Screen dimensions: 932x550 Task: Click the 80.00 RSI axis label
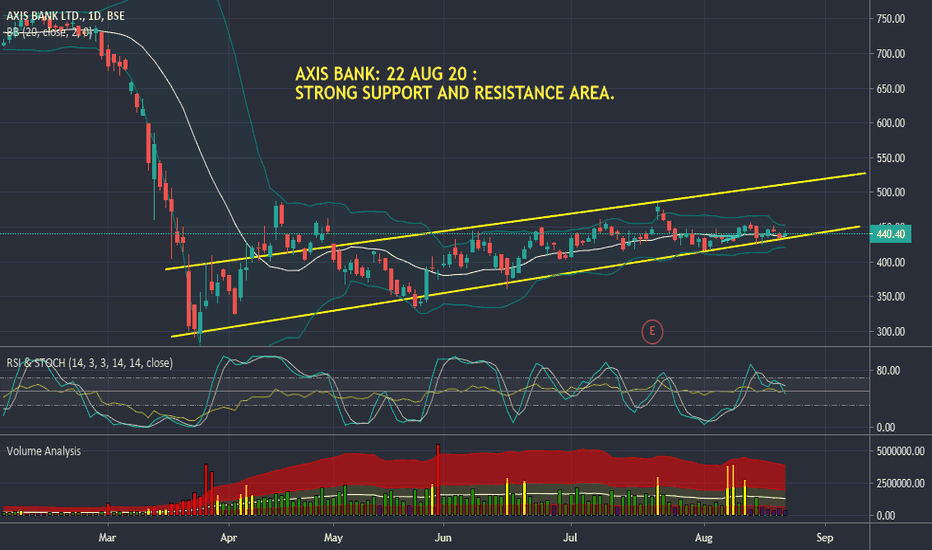pos(888,370)
